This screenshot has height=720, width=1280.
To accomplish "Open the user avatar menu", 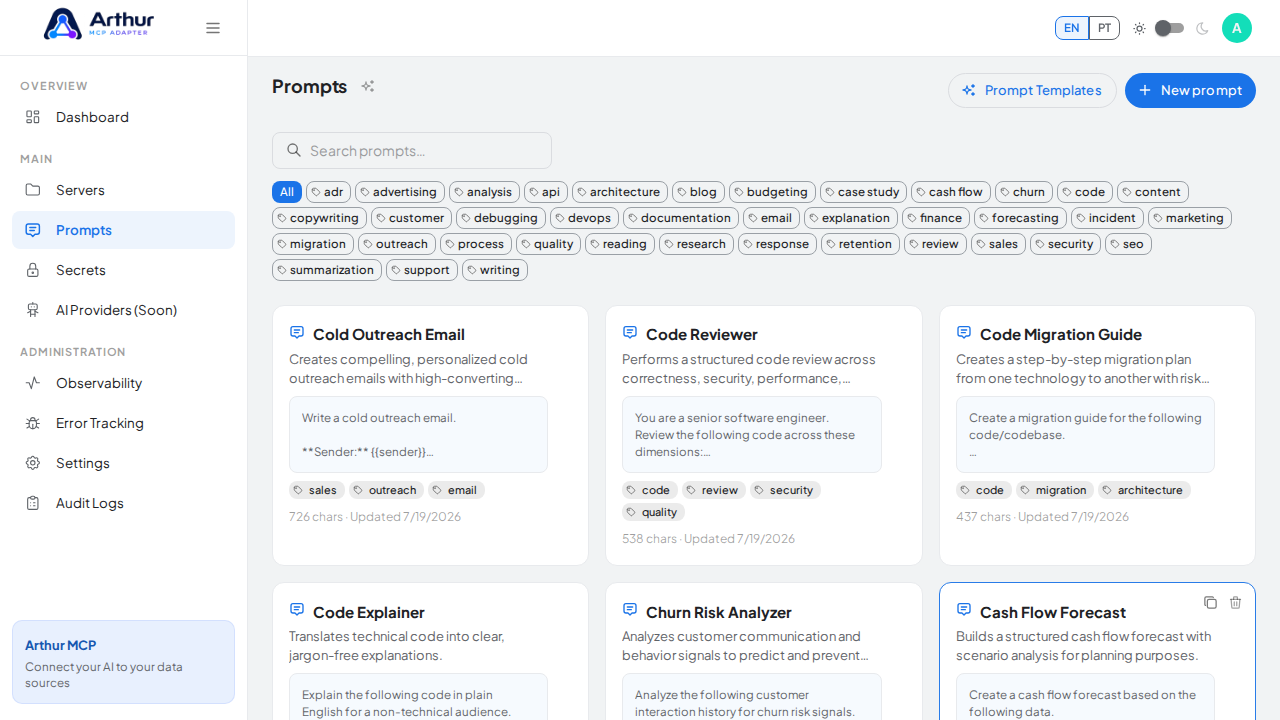I will click(x=1237, y=28).
